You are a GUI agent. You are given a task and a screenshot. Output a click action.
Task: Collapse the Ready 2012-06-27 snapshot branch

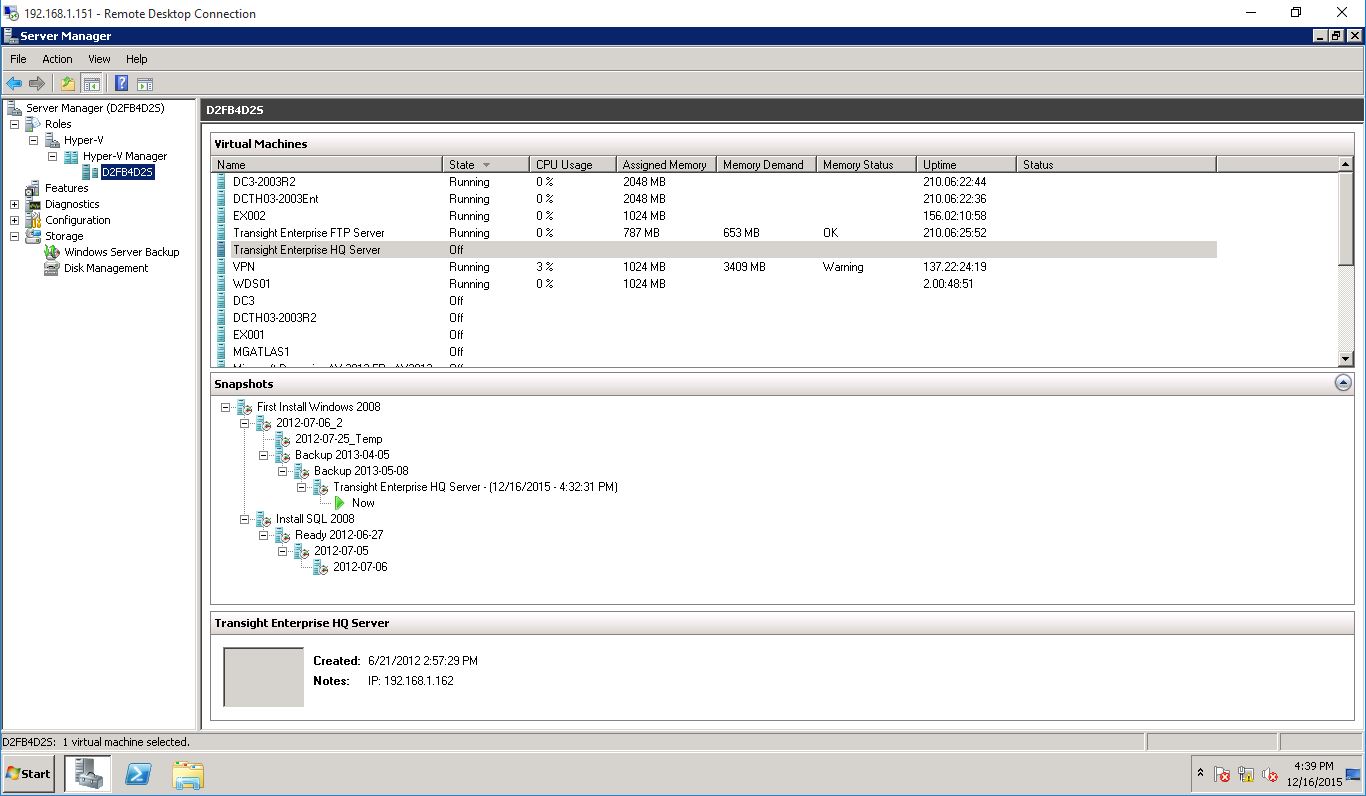coord(264,535)
